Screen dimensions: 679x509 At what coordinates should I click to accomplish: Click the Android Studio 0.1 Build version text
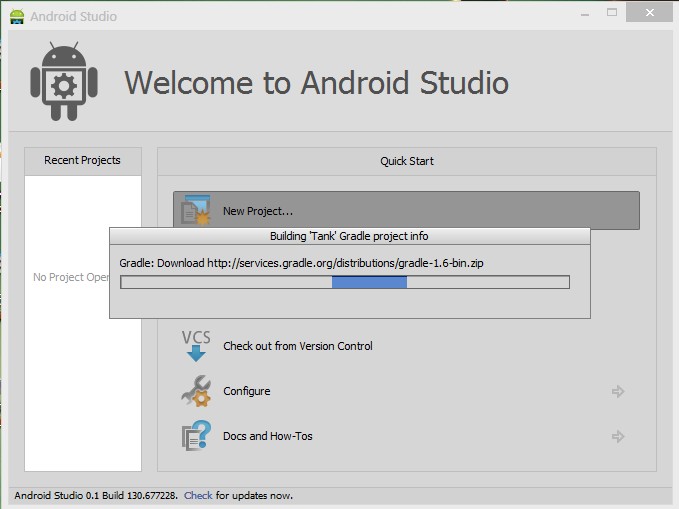coord(96,496)
